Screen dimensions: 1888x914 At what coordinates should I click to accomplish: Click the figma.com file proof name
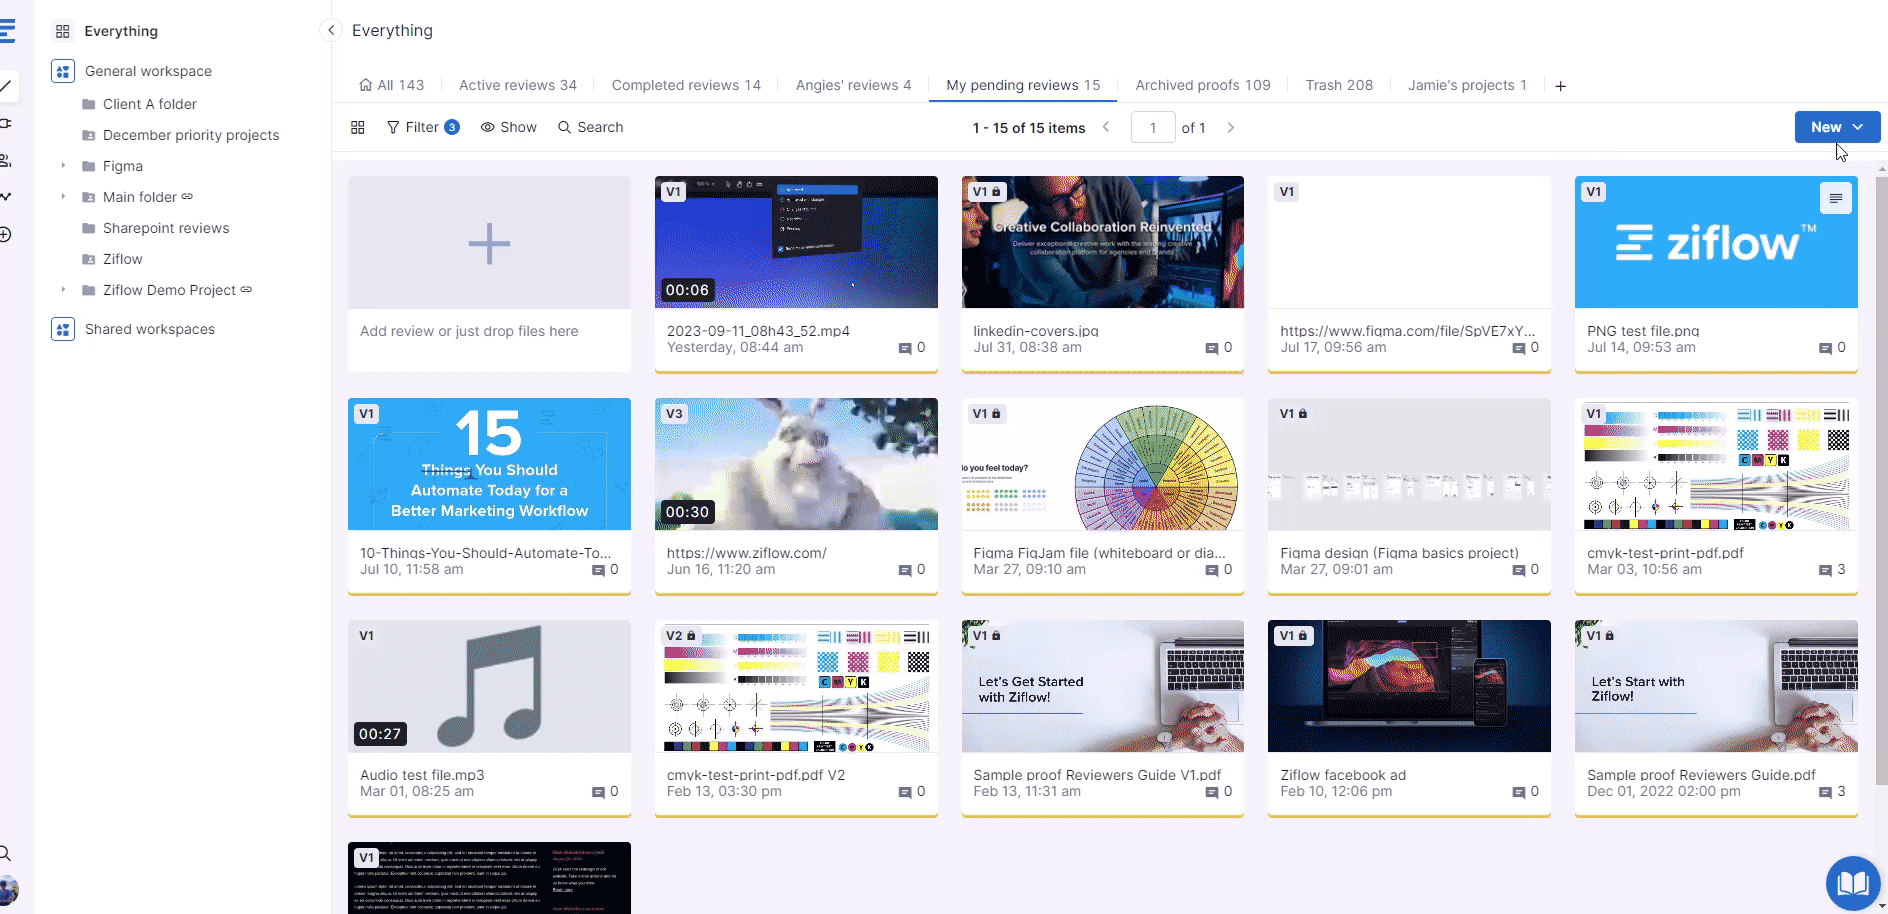1407,331
